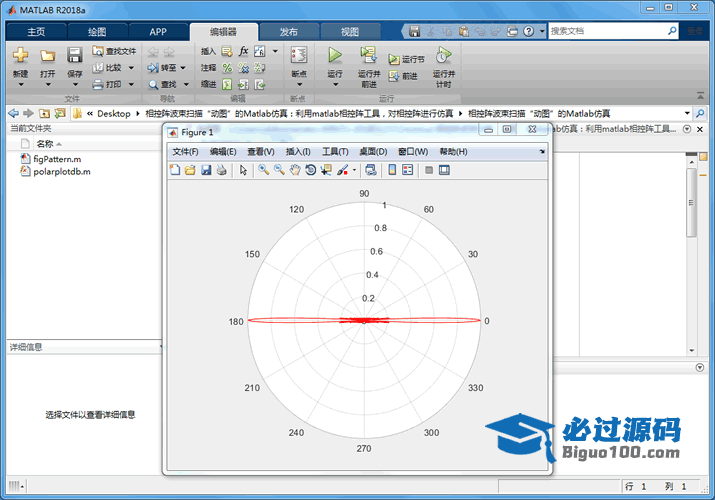
Task: Click Desktop in the address path
Action: 114,113
